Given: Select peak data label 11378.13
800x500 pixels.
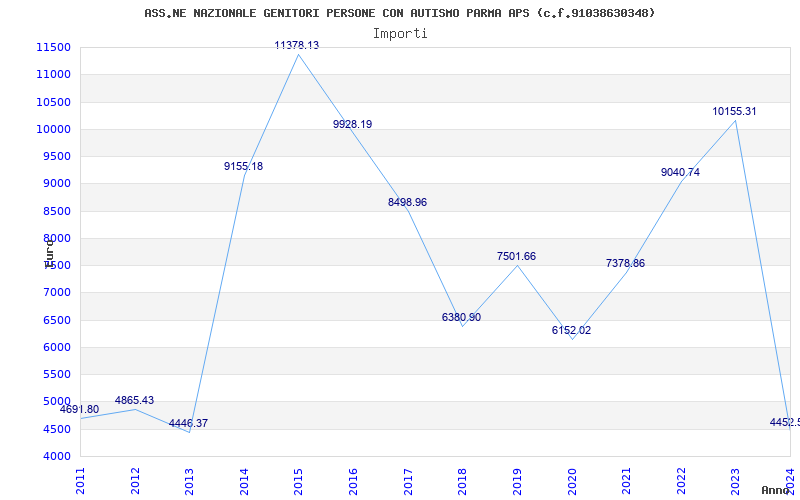Looking at the screenshot, I should coord(296,45).
